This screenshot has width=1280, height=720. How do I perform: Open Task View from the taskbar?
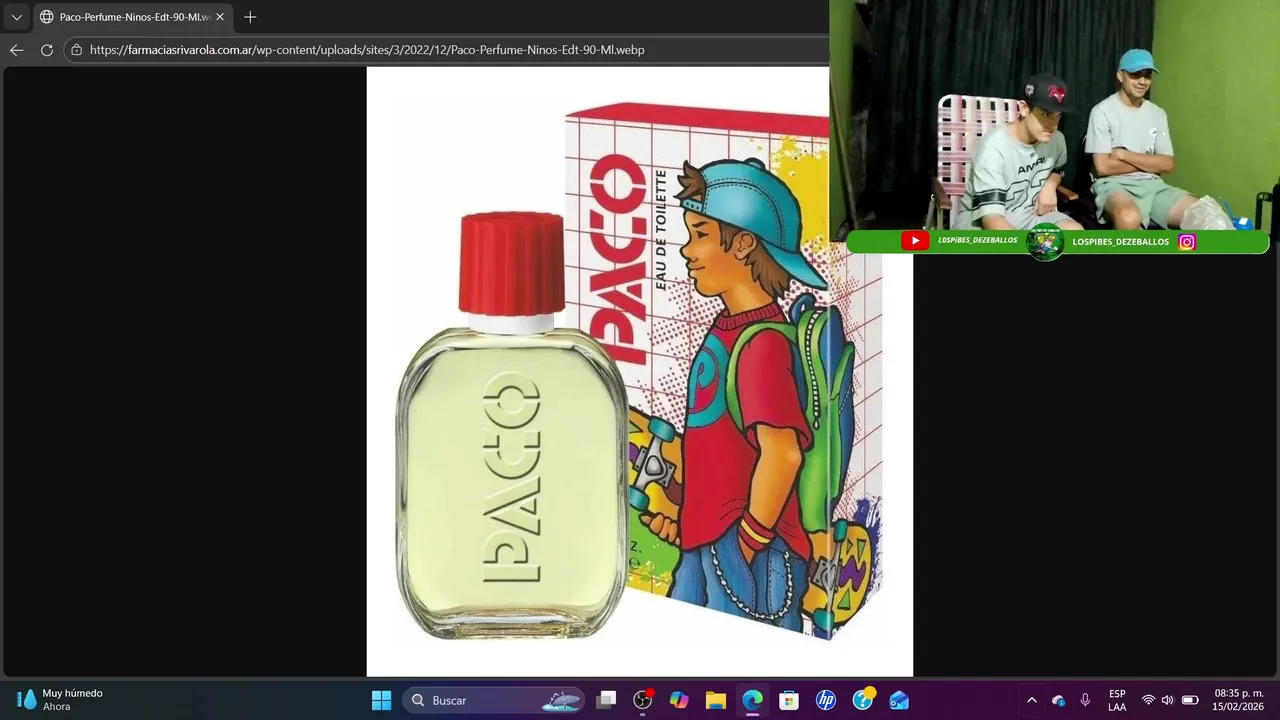click(606, 700)
